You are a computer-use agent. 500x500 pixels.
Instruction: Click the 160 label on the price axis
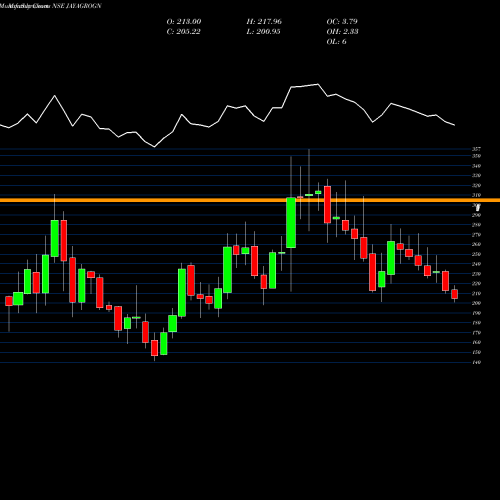[476, 342]
